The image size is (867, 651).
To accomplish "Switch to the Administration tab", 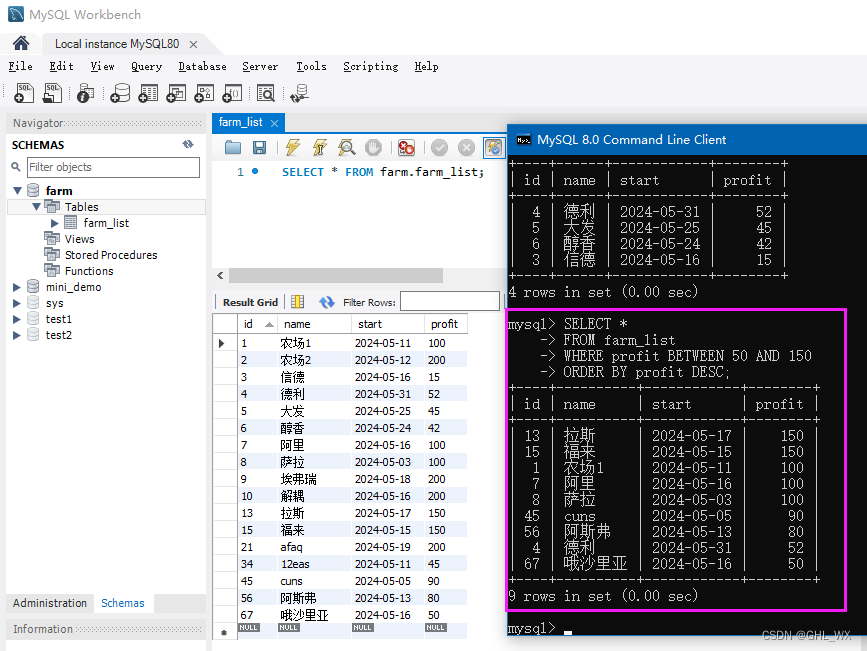I will 50,603.
